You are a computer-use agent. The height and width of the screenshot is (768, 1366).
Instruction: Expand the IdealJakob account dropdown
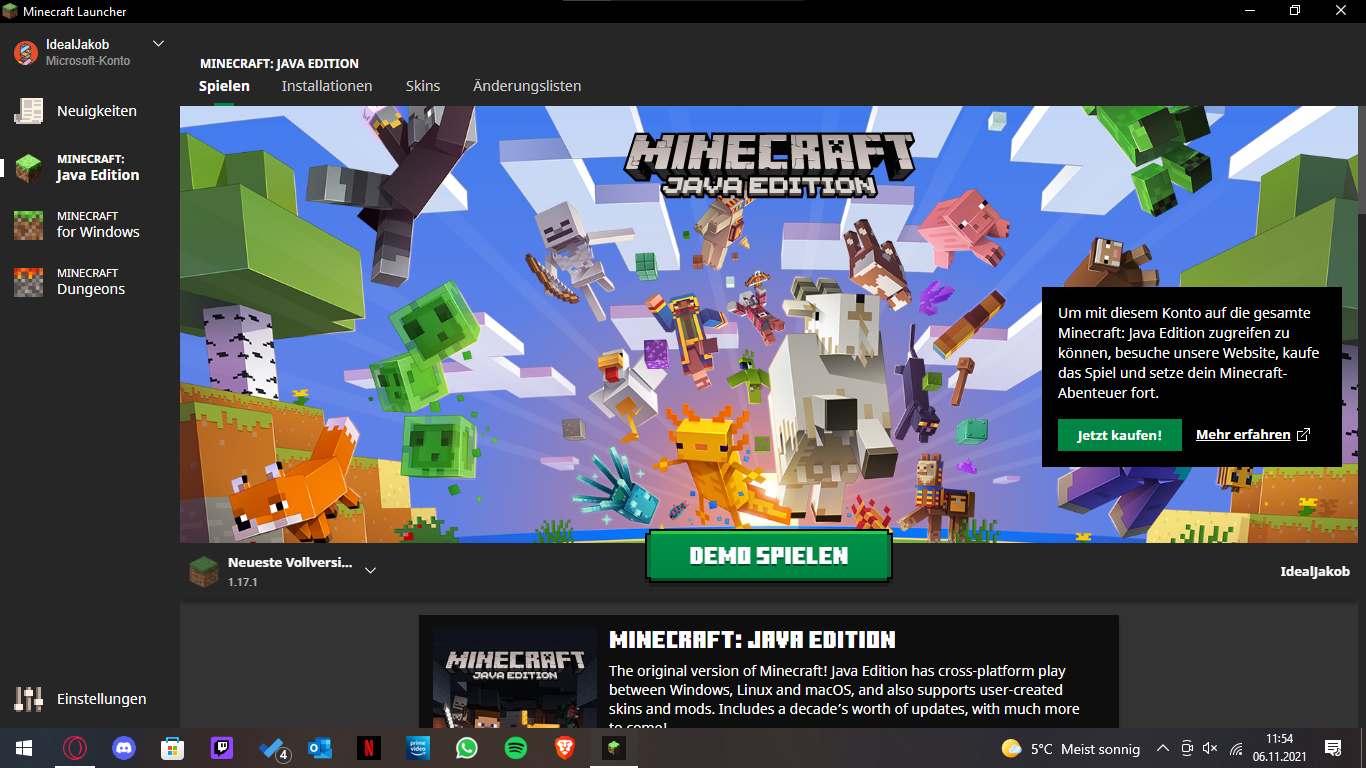(x=158, y=44)
